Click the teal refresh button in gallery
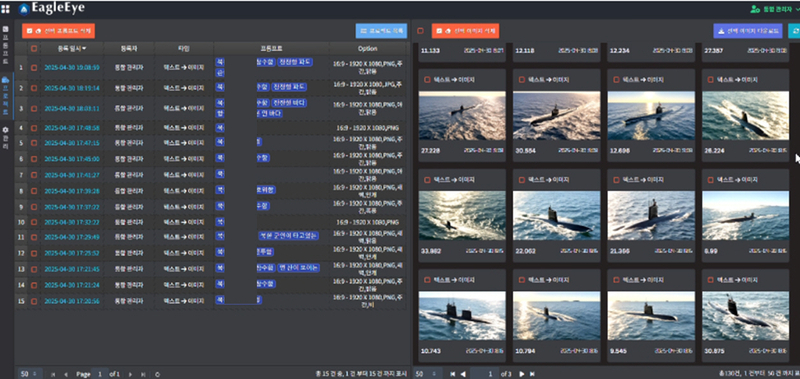 (x=794, y=31)
